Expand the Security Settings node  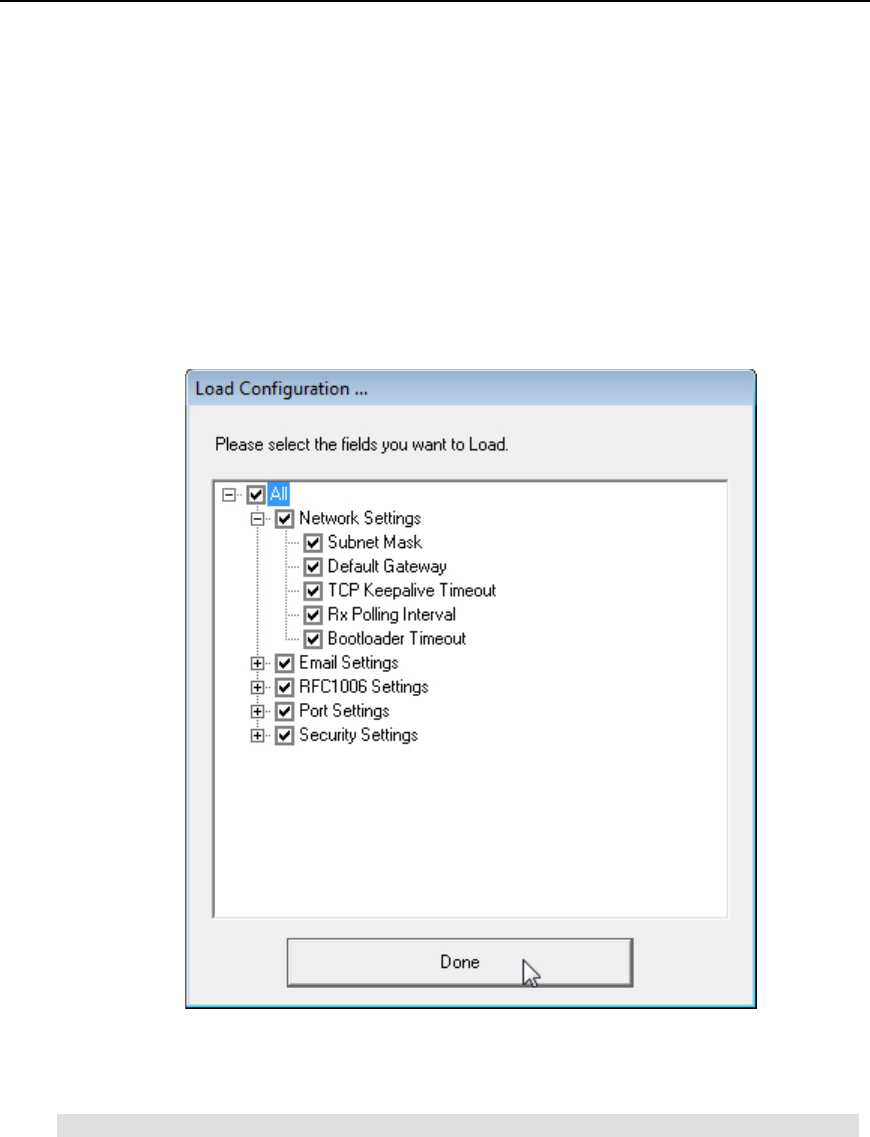[257, 735]
